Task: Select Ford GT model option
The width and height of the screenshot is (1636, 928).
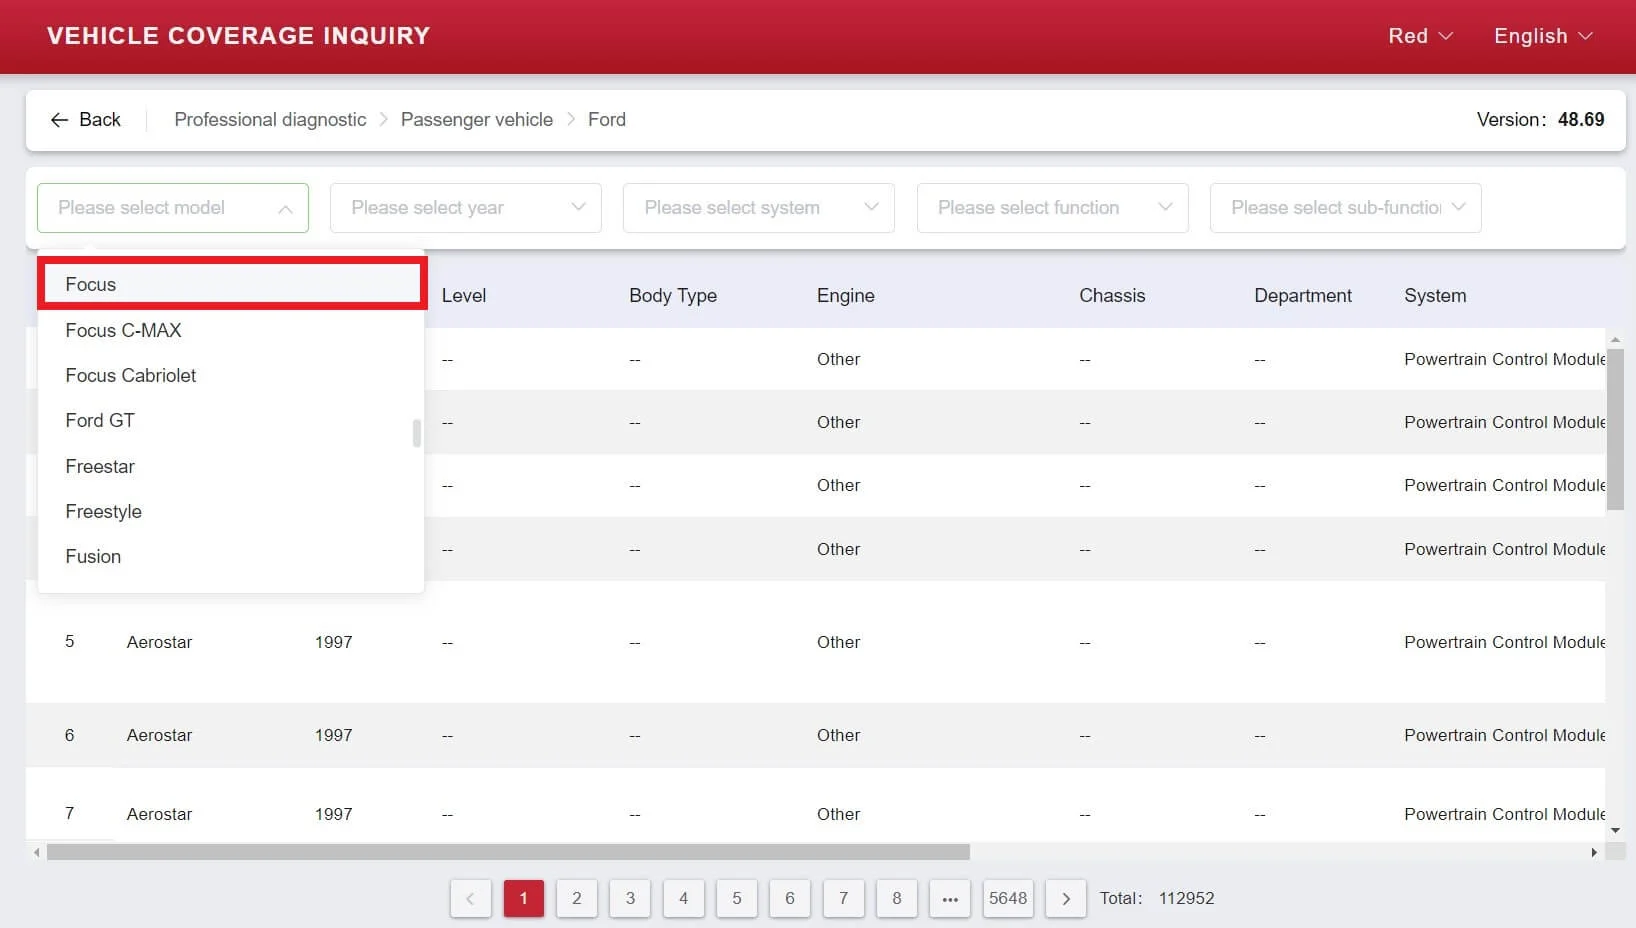Action: pyautogui.click(x=100, y=421)
